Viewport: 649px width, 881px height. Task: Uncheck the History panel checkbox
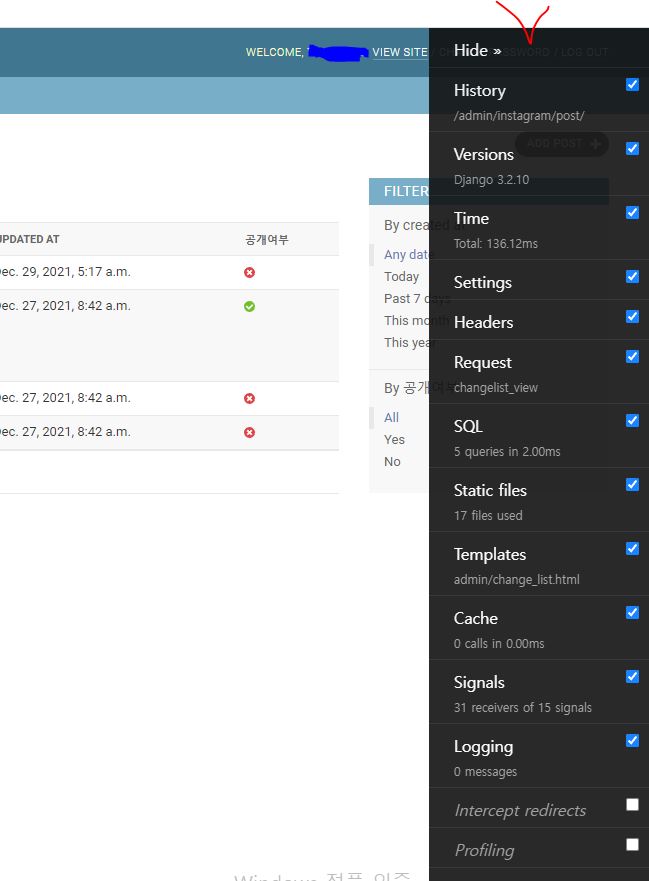tap(632, 84)
